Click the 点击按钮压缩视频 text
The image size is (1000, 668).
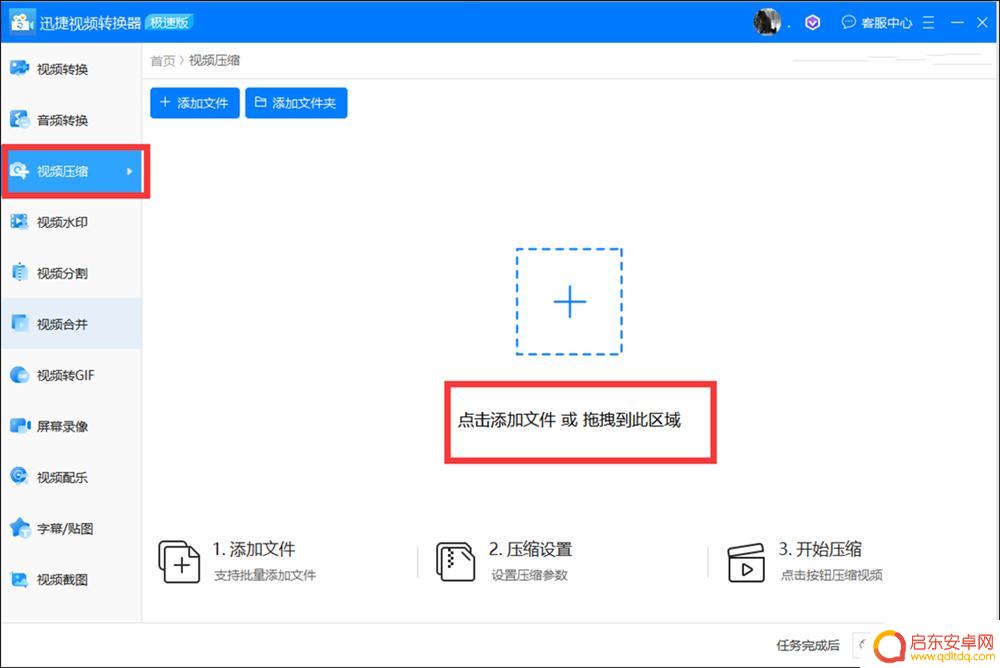[832, 575]
